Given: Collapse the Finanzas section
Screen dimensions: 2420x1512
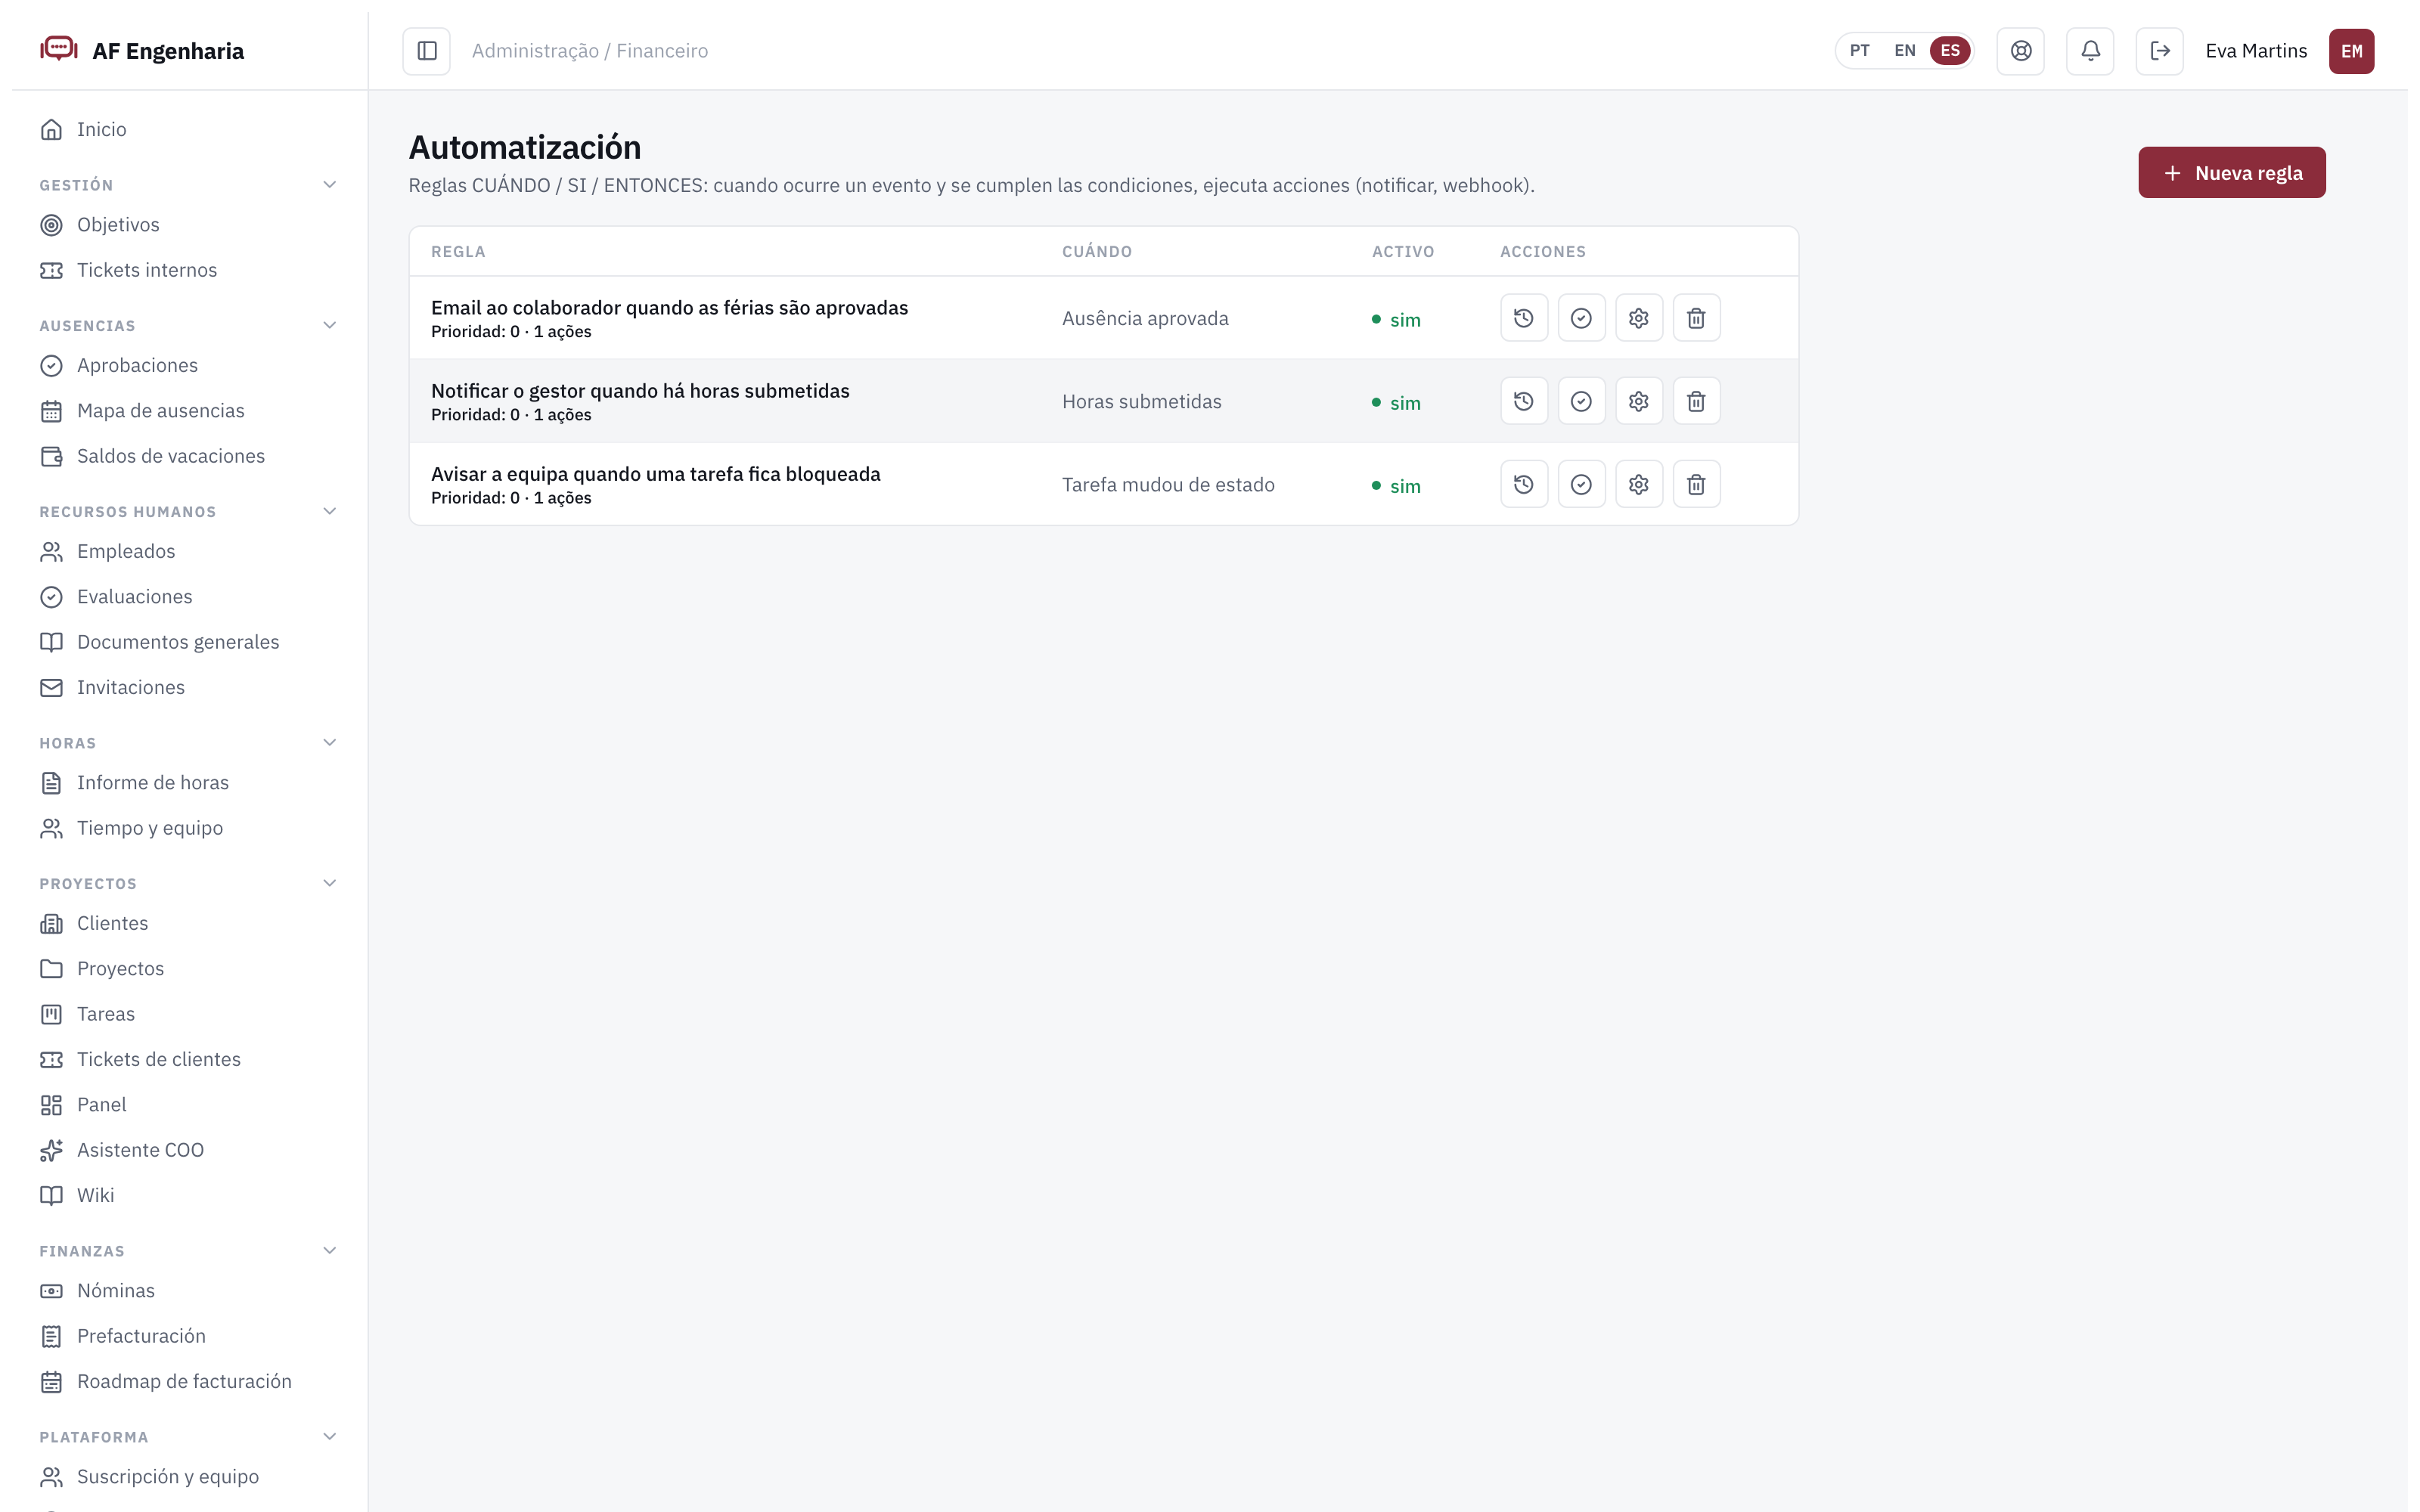Looking at the screenshot, I should click(330, 1250).
